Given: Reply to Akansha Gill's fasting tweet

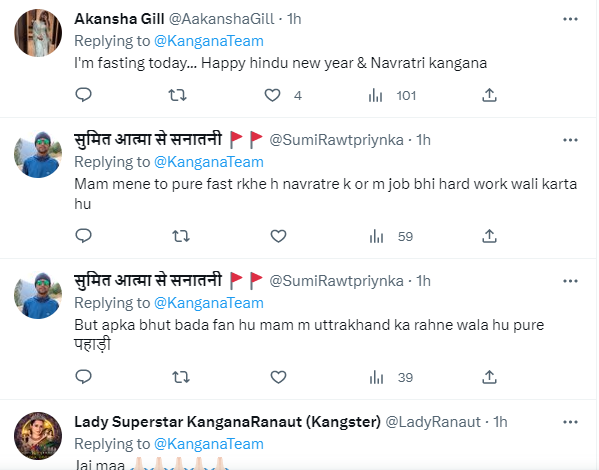Looking at the screenshot, I should (x=83, y=95).
